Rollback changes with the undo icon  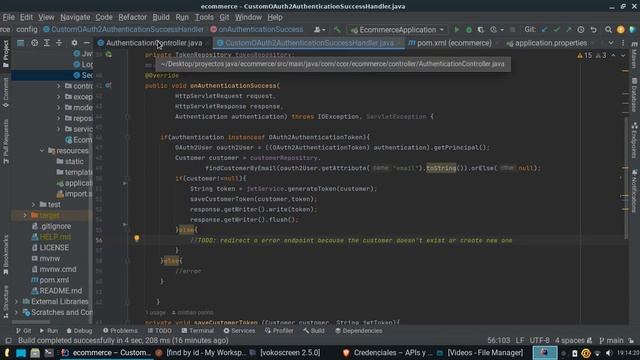point(593,30)
